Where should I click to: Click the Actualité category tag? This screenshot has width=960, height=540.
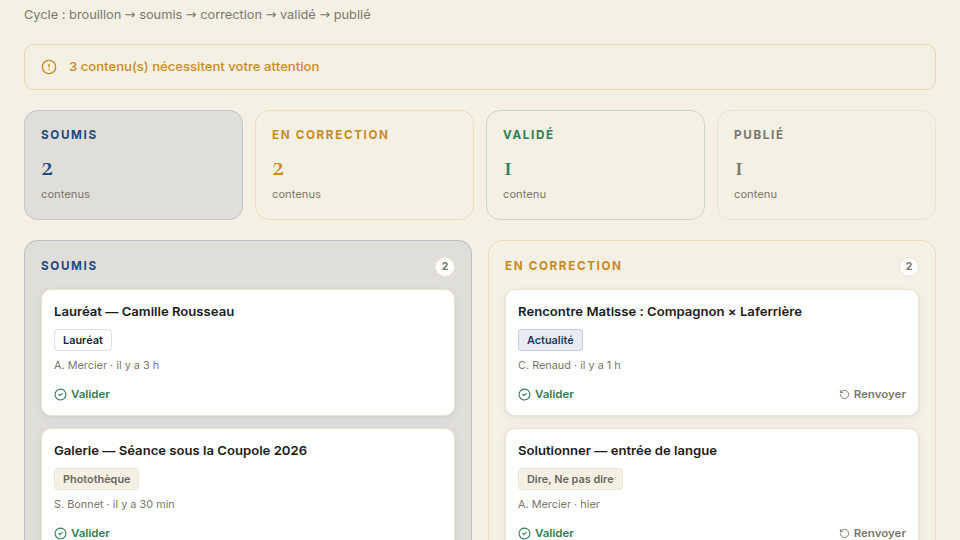tap(550, 340)
